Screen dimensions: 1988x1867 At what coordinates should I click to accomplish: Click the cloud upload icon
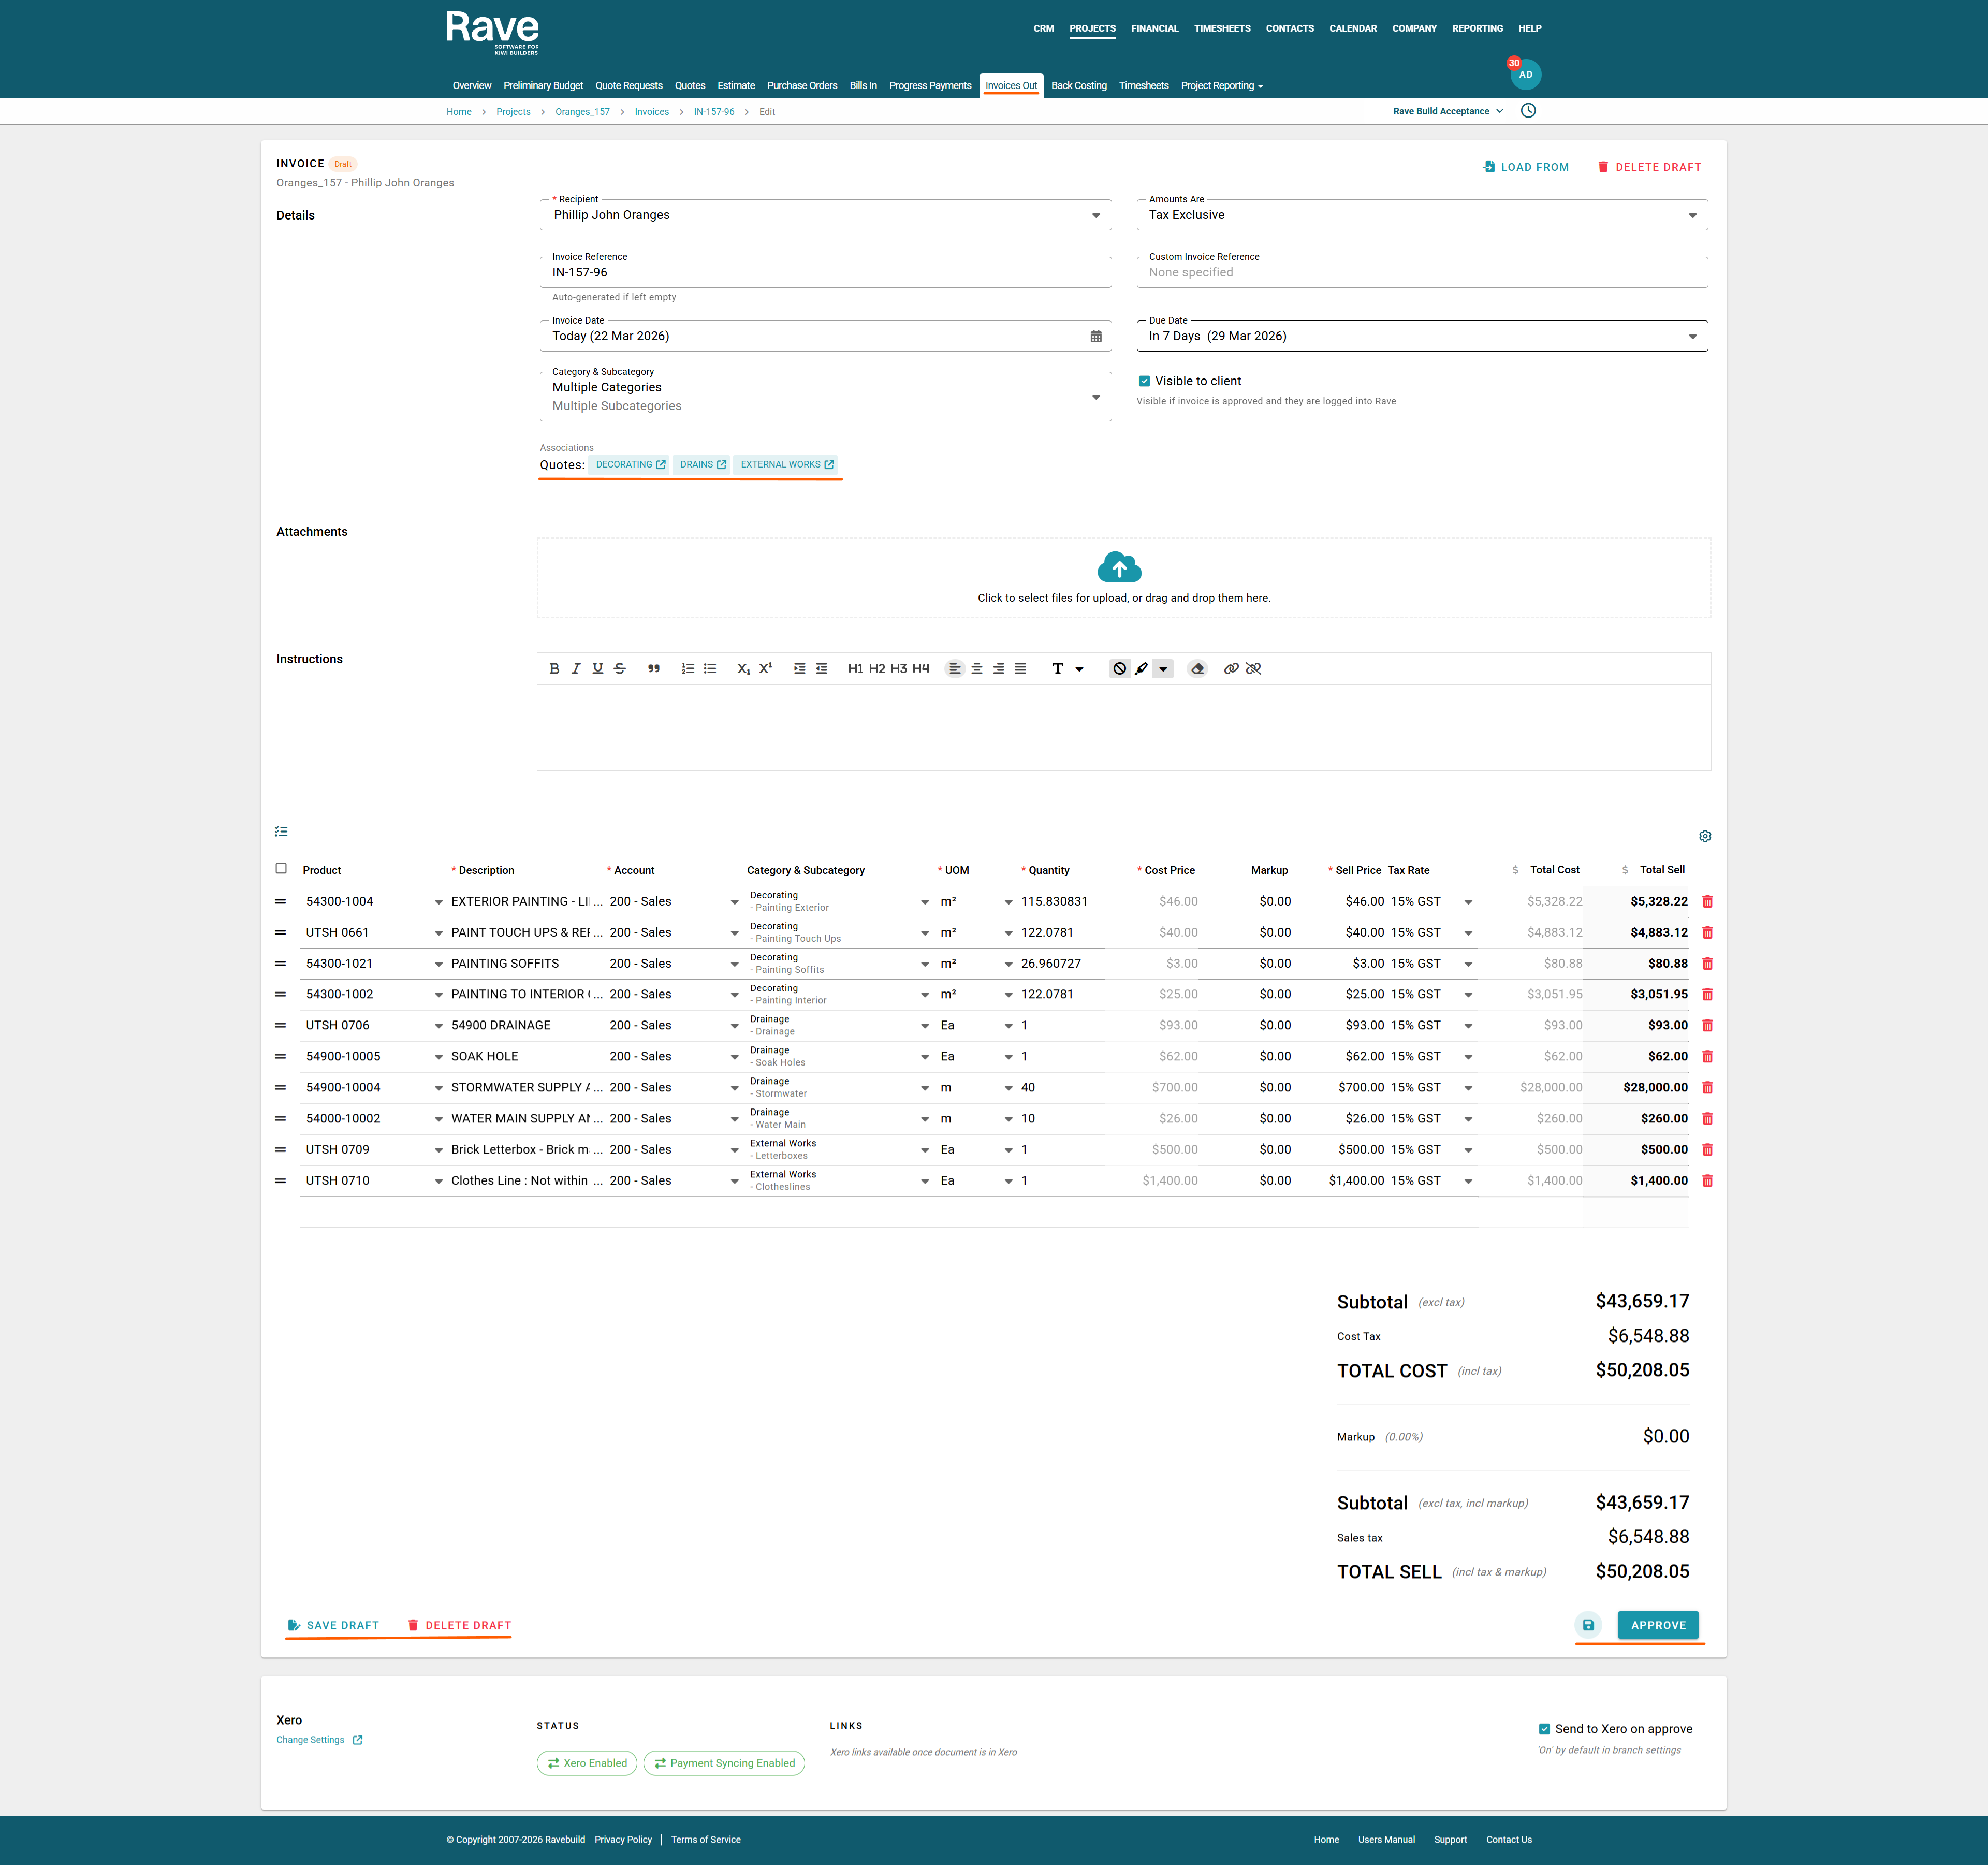point(1119,568)
